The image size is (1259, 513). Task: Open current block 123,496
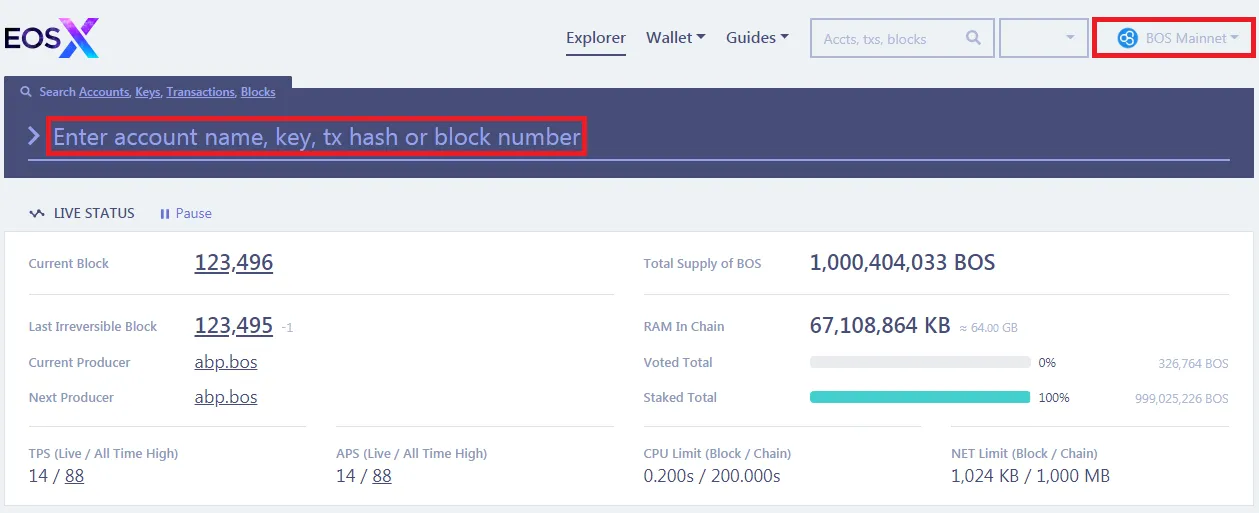(x=234, y=263)
